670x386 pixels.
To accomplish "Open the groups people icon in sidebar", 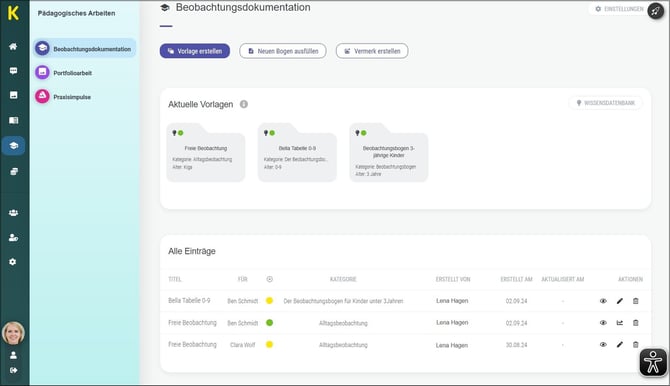I will (x=13, y=212).
